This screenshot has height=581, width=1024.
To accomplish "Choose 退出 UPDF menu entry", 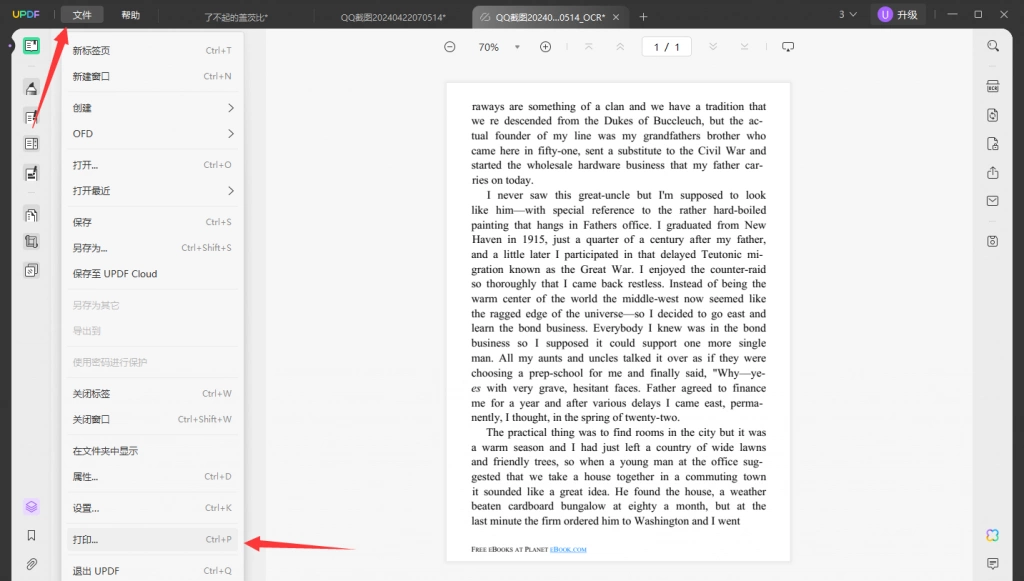I will coord(152,571).
